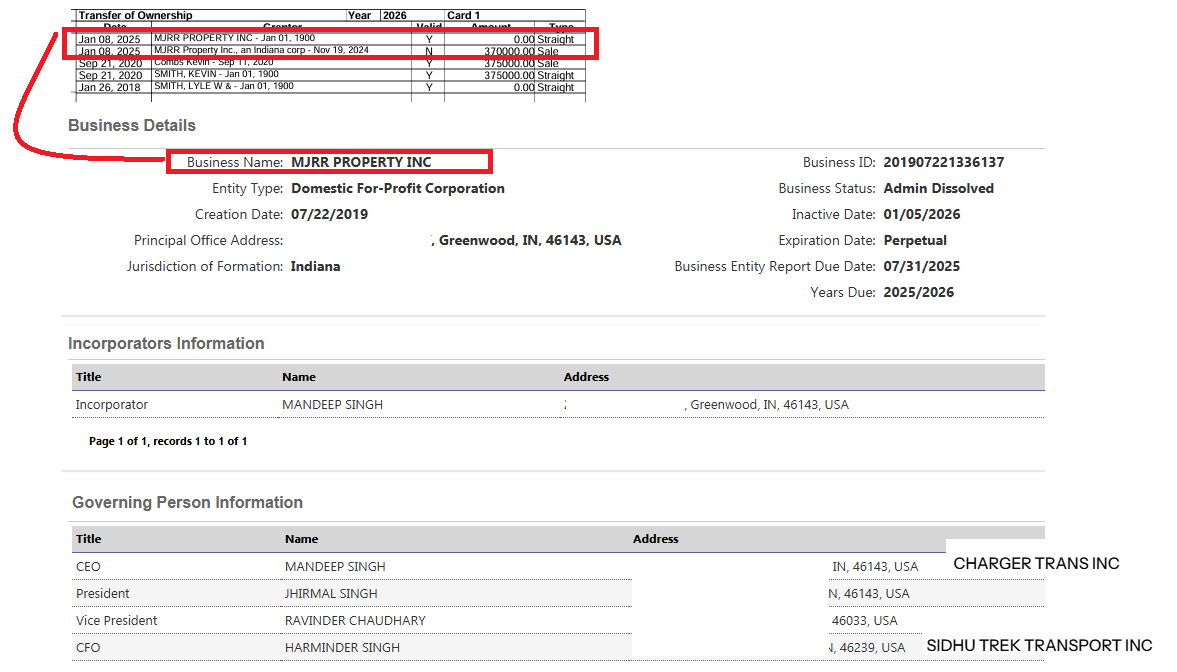1177x672 pixels.
Task: Click Report Due Date 07/31/2025
Action: tap(922, 267)
